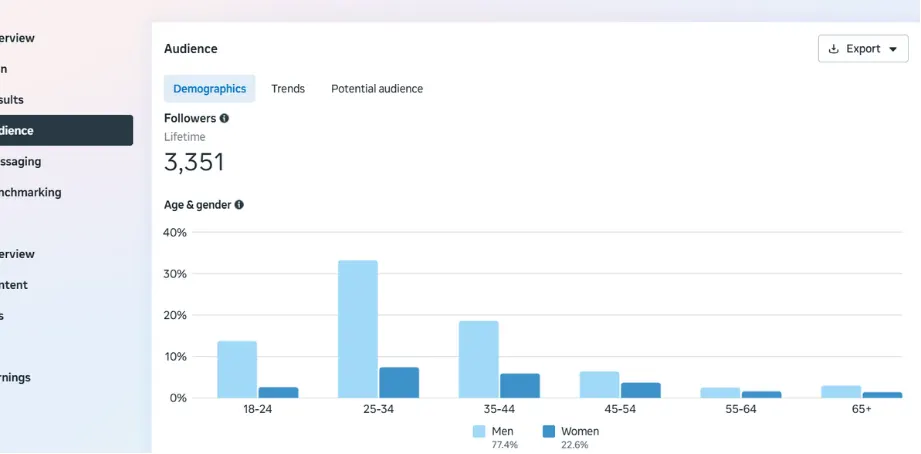Click the Lifetime label under Followers
This screenshot has width=921, height=454.
point(184,137)
